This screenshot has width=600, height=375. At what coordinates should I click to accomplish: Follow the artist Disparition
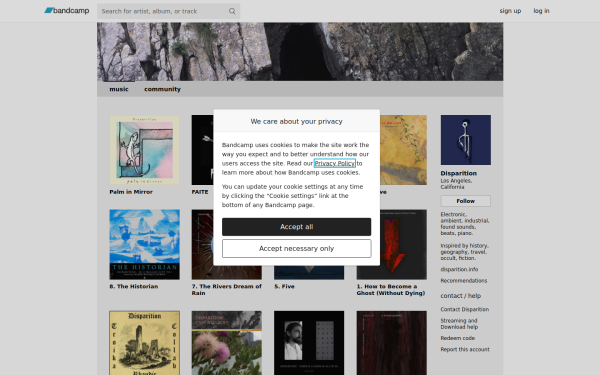(465, 201)
